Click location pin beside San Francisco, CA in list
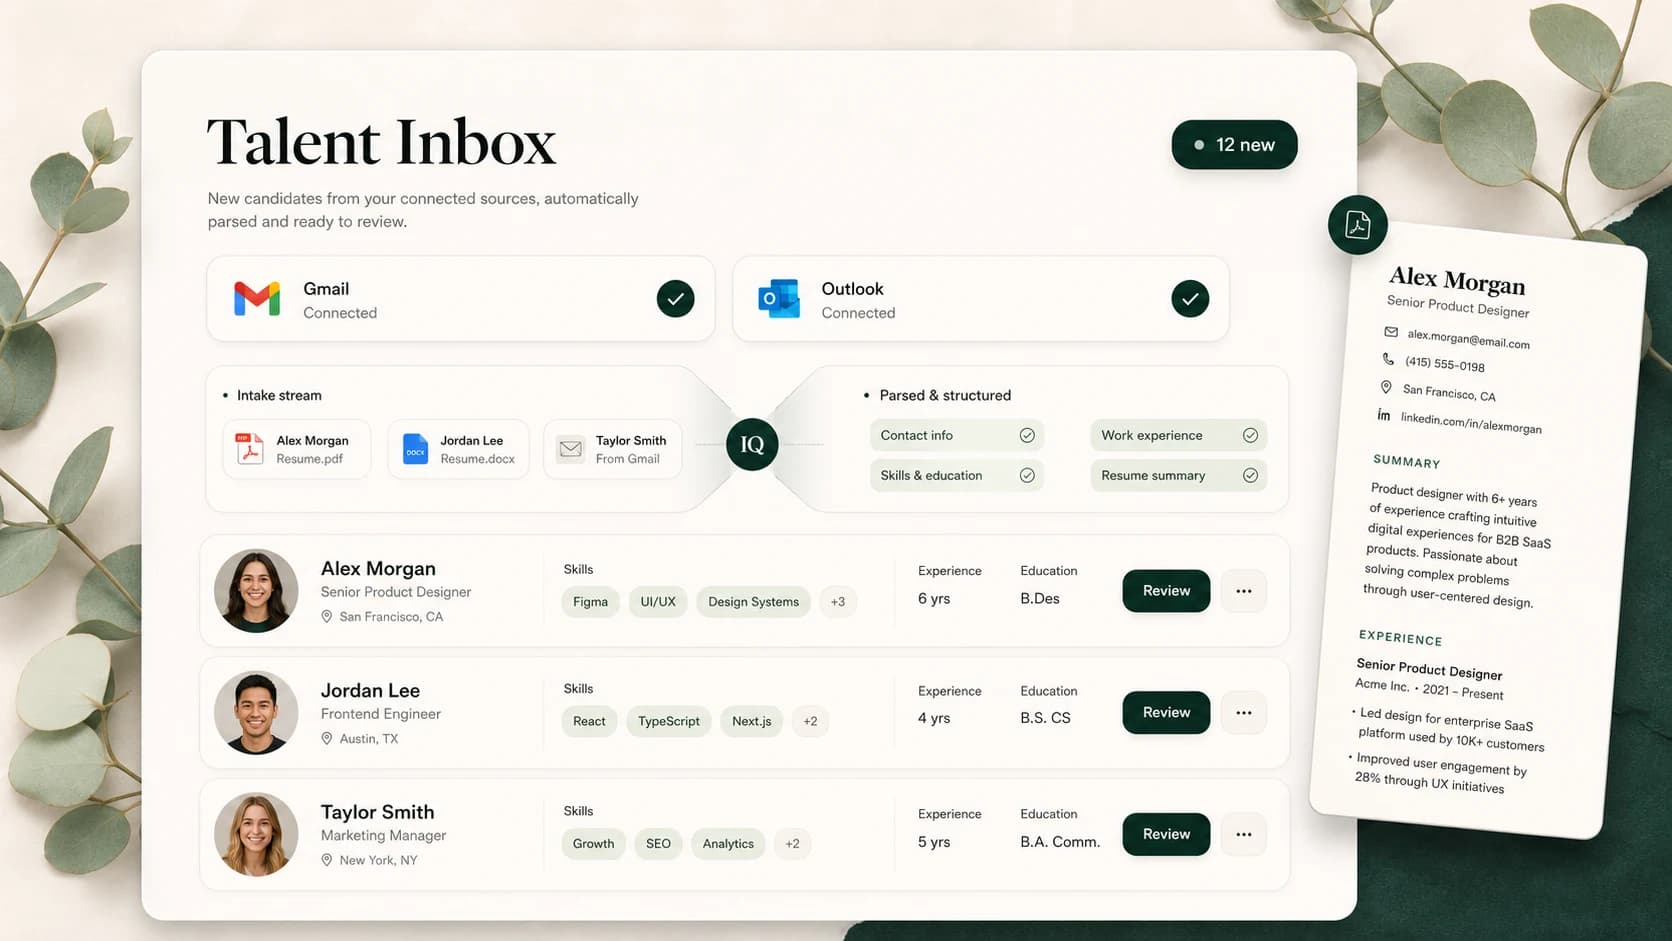Viewport: 1672px width, 941px height. 326,617
